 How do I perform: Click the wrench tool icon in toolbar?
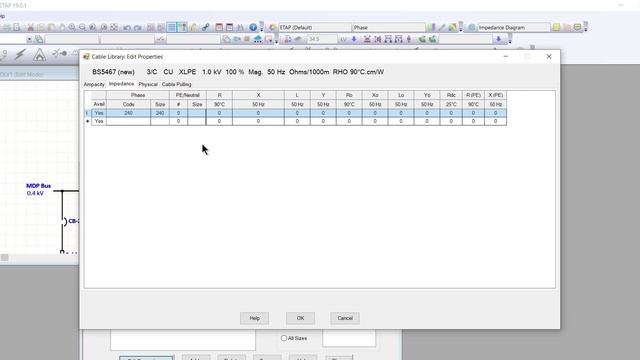click(x=206, y=27)
